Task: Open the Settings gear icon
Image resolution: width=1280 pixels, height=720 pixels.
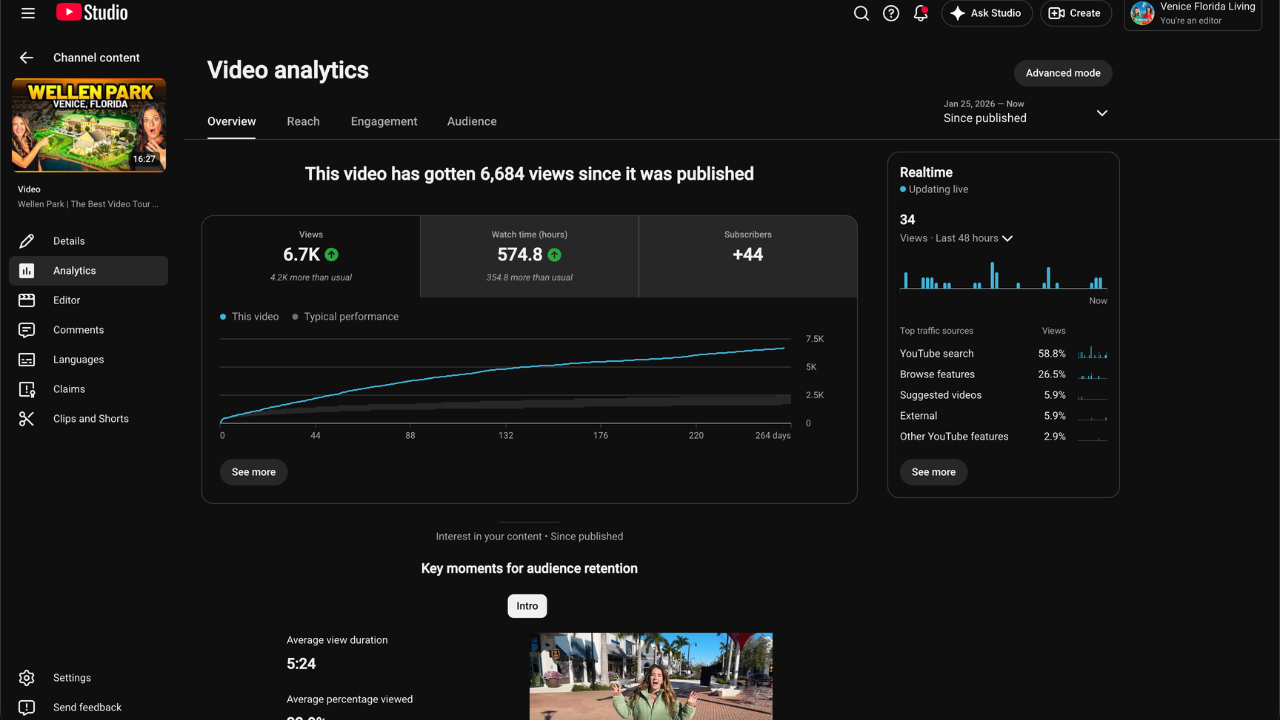Action: click(x=27, y=678)
